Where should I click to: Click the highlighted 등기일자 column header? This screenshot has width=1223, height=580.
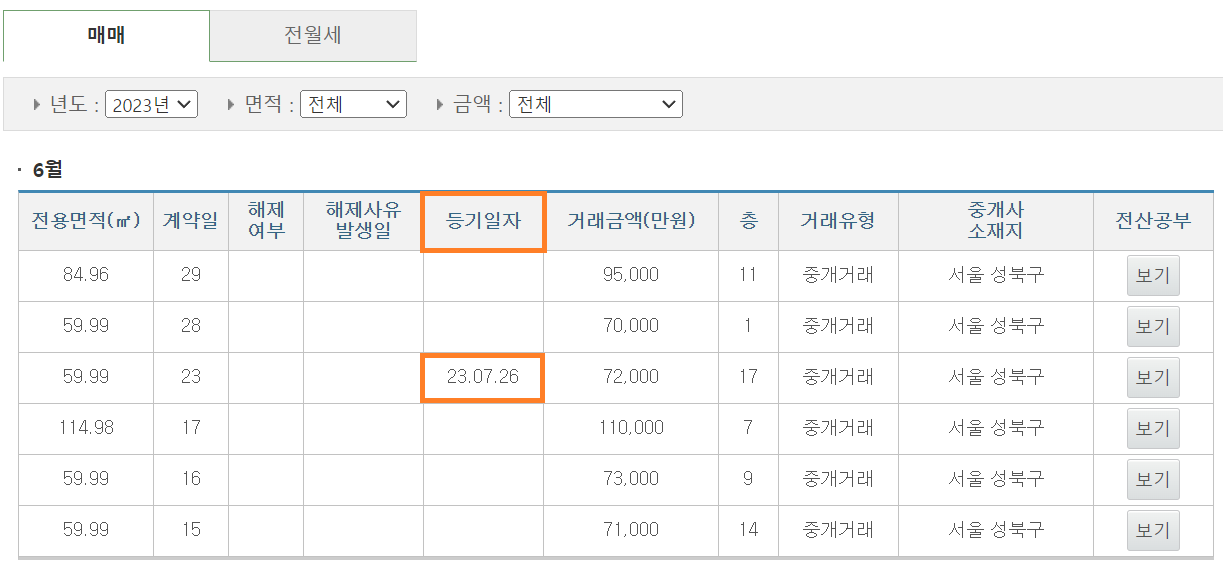[483, 221]
